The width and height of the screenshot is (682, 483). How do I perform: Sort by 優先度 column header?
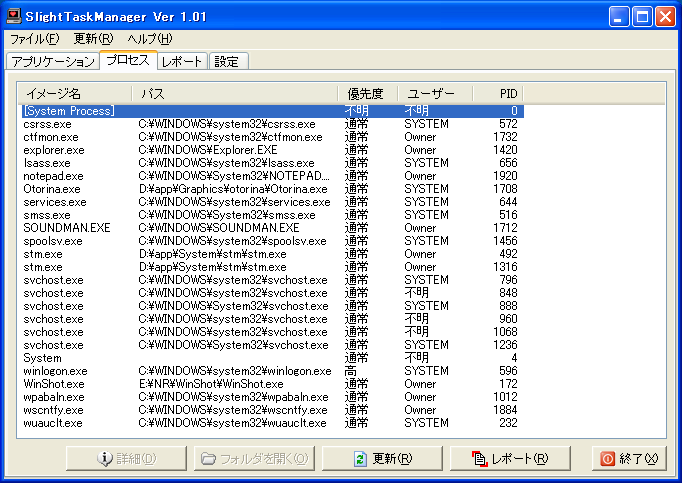[368, 94]
